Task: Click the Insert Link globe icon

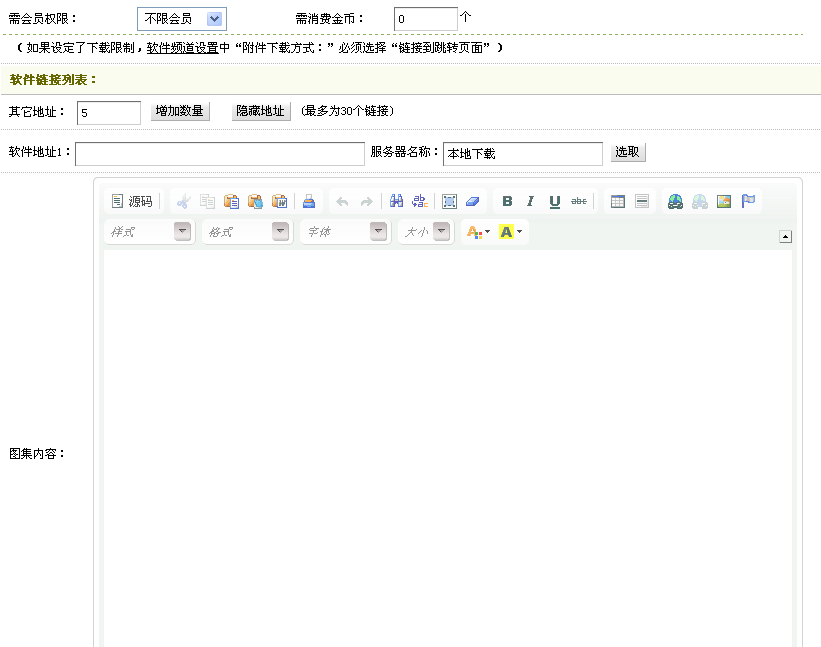Action: coord(676,201)
